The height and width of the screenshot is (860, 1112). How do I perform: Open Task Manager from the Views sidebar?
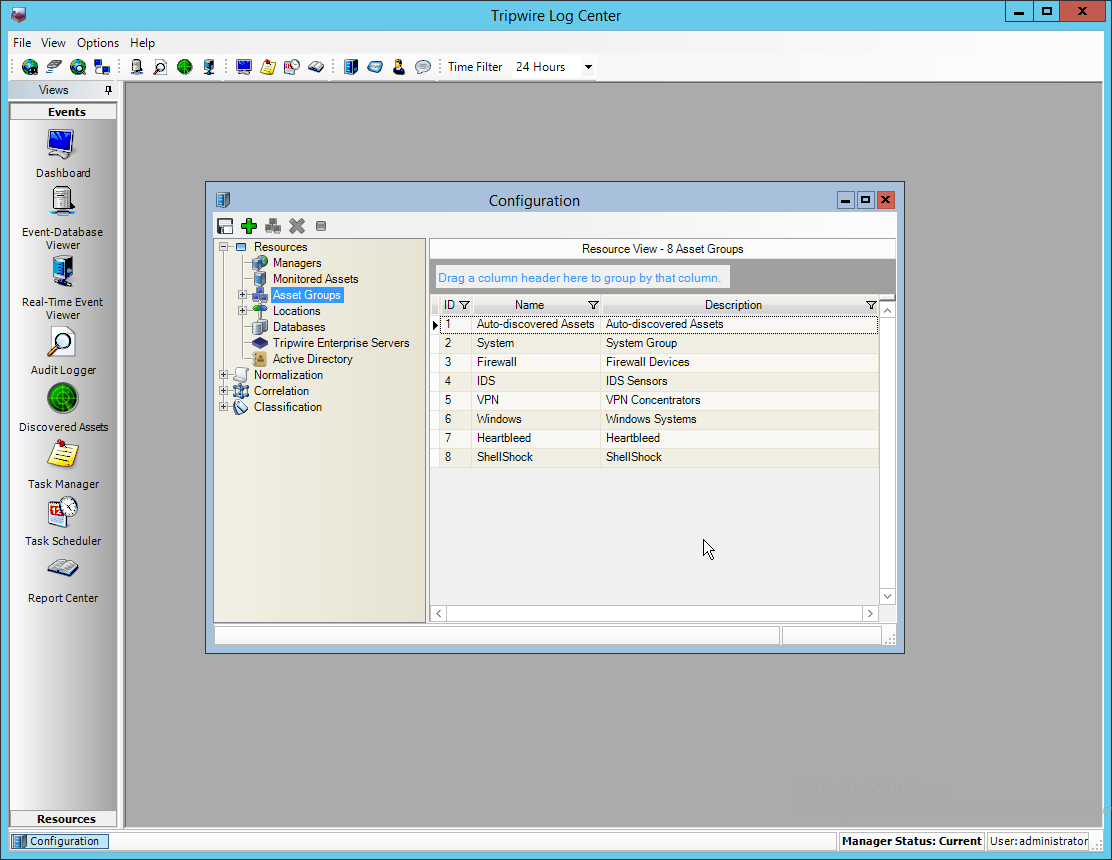[x=62, y=464]
